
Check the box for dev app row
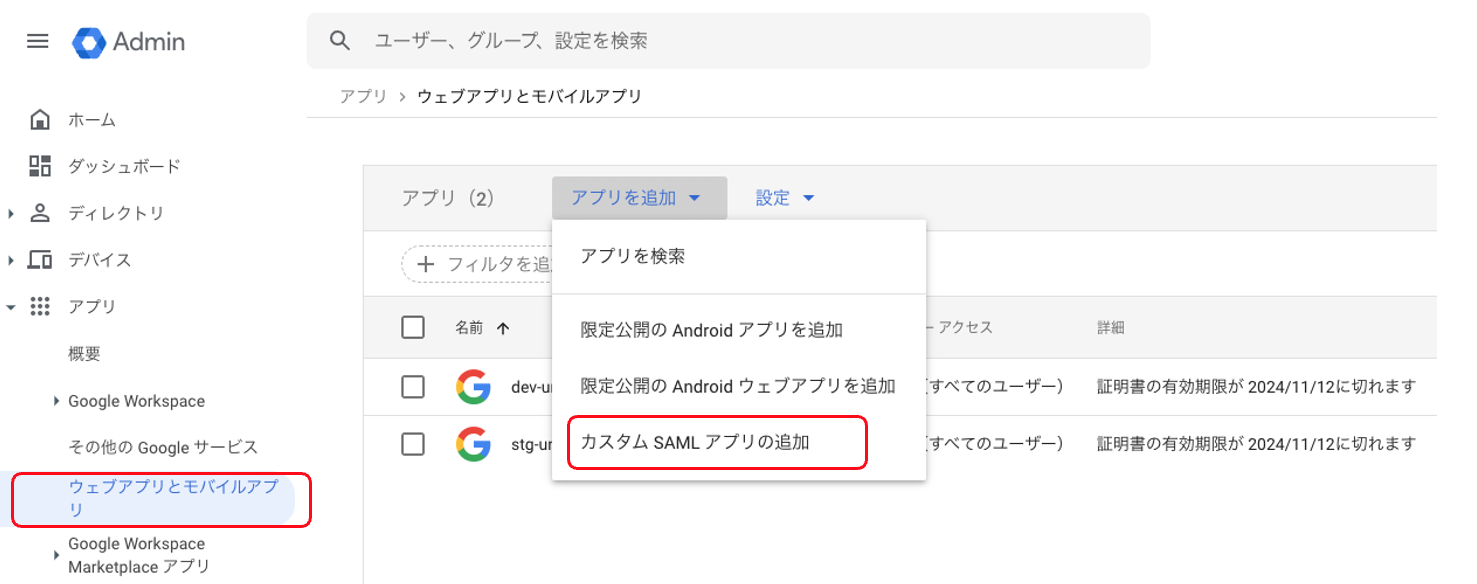tap(413, 387)
